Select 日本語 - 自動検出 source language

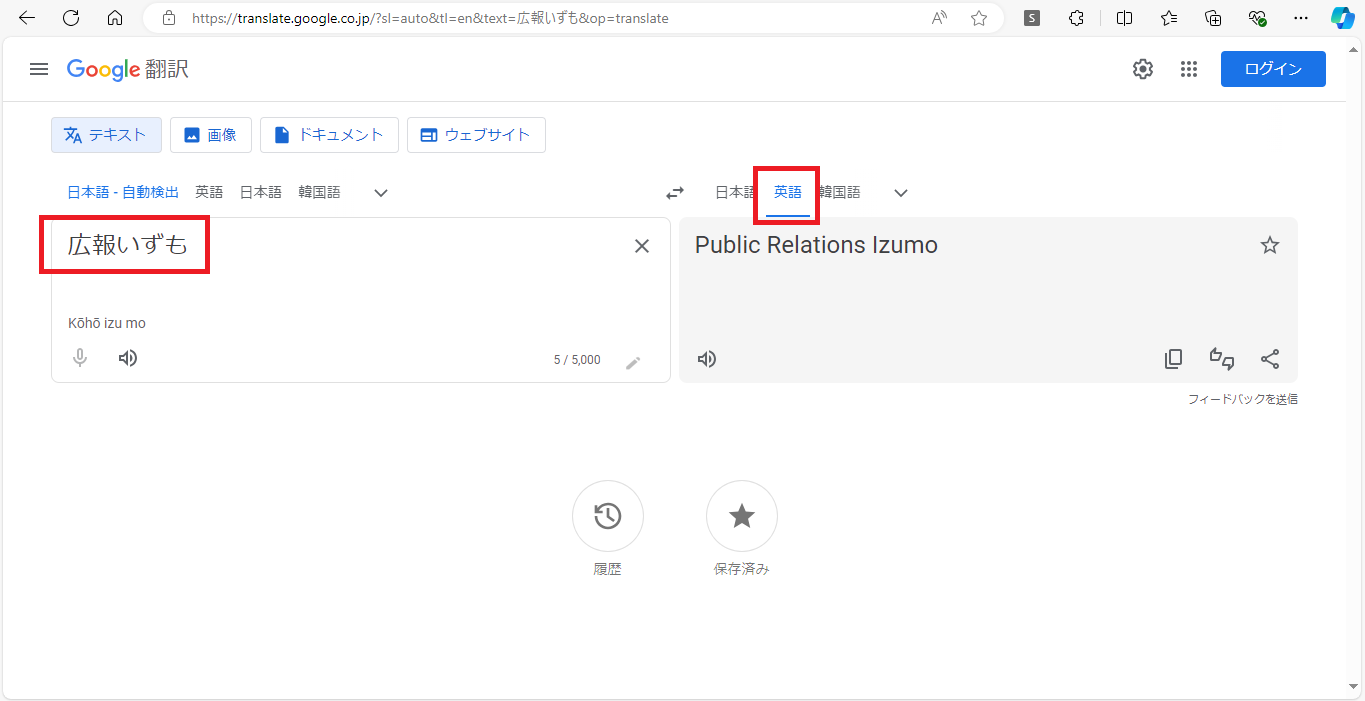[x=123, y=192]
